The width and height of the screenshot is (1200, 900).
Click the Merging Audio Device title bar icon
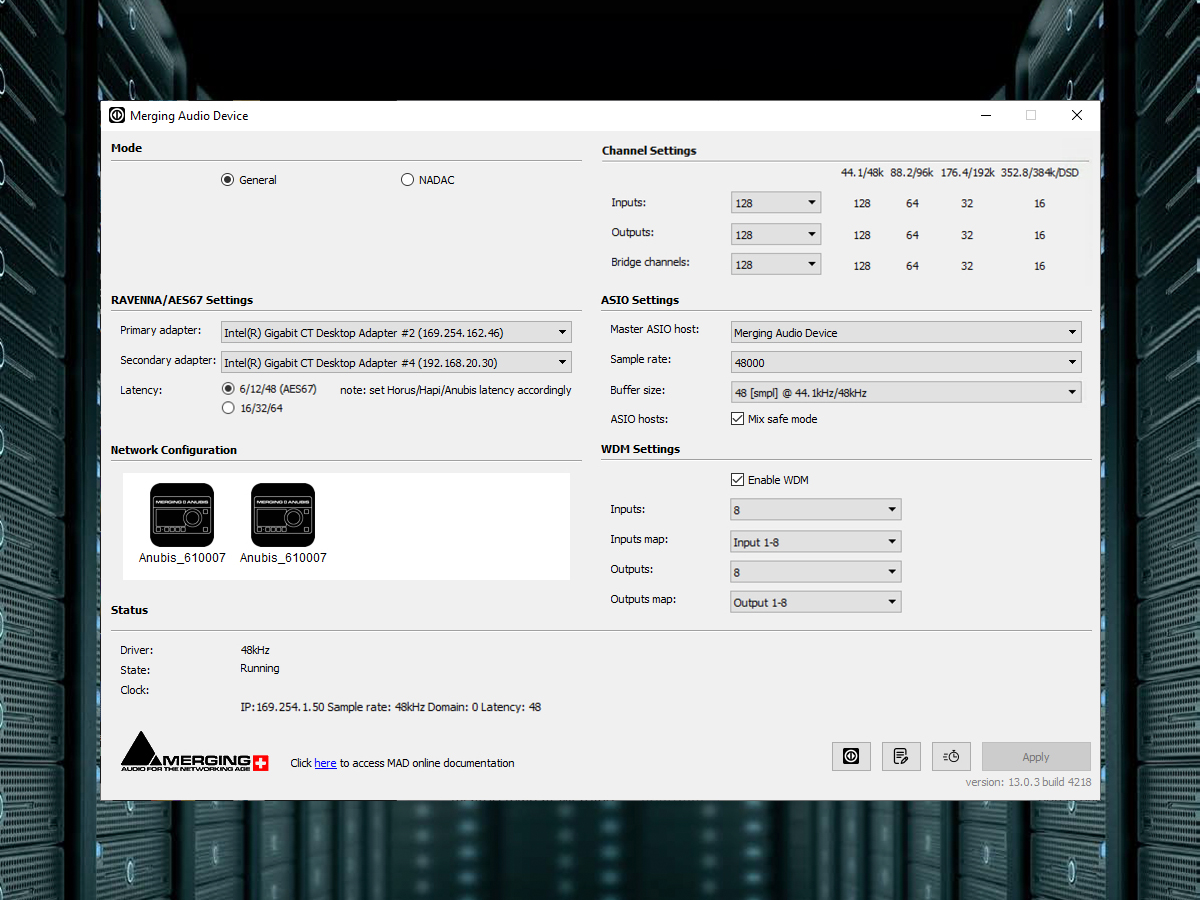click(x=117, y=114)
